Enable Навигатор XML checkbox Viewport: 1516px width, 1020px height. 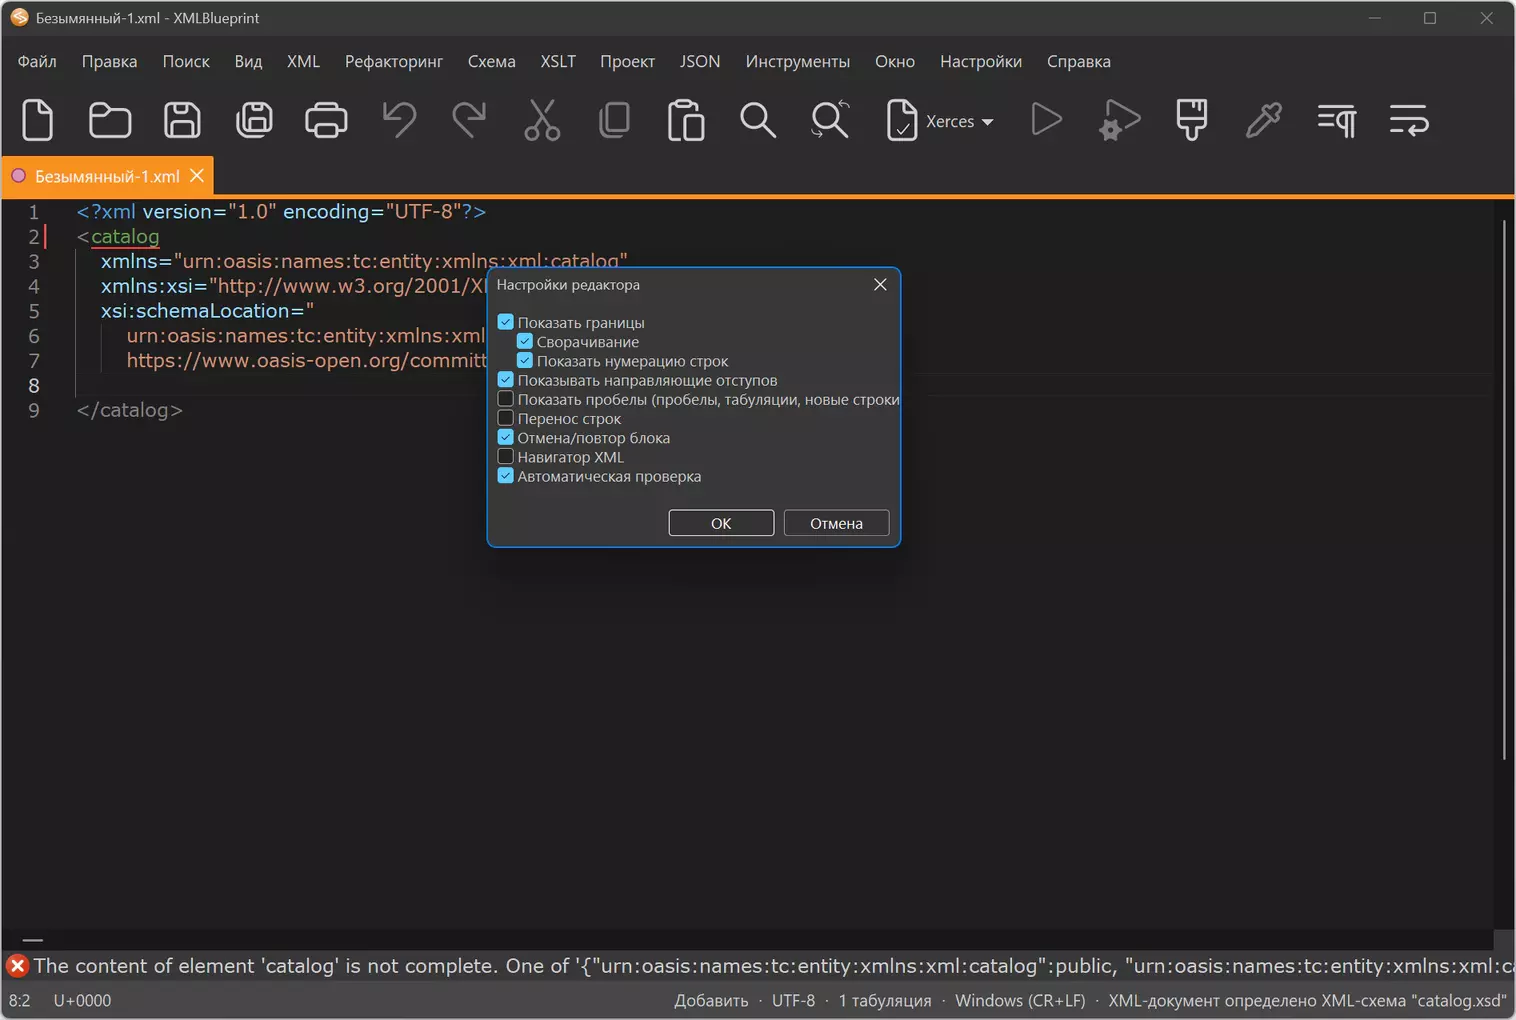click(506, 457)
